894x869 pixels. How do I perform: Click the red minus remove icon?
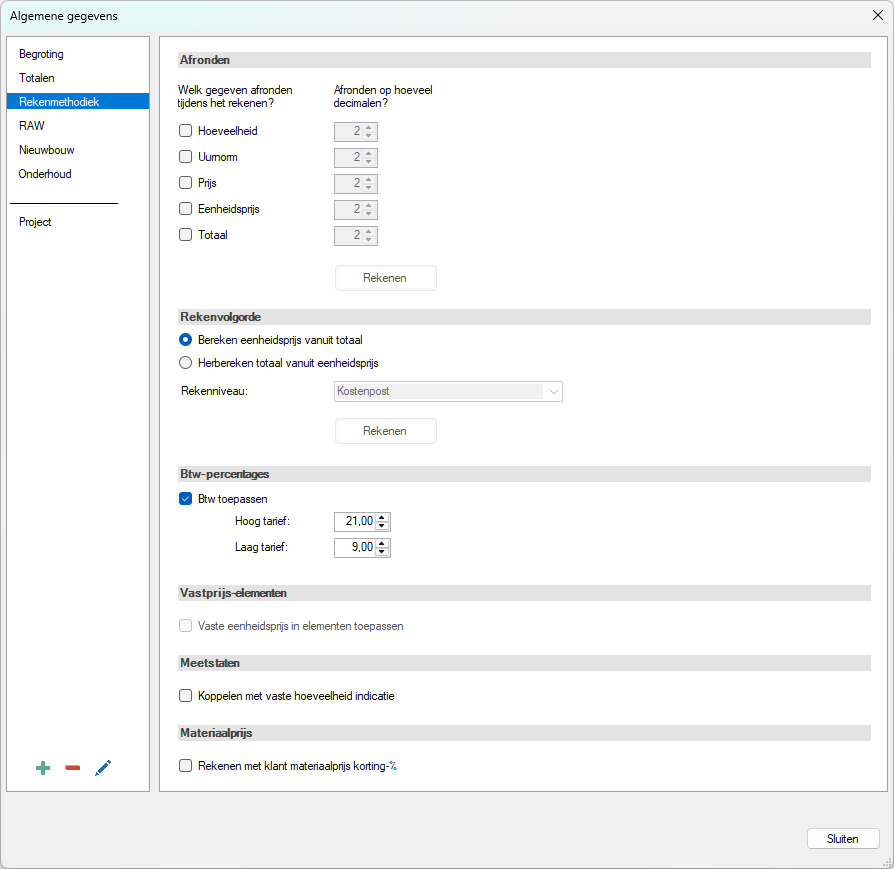[72, 768]
